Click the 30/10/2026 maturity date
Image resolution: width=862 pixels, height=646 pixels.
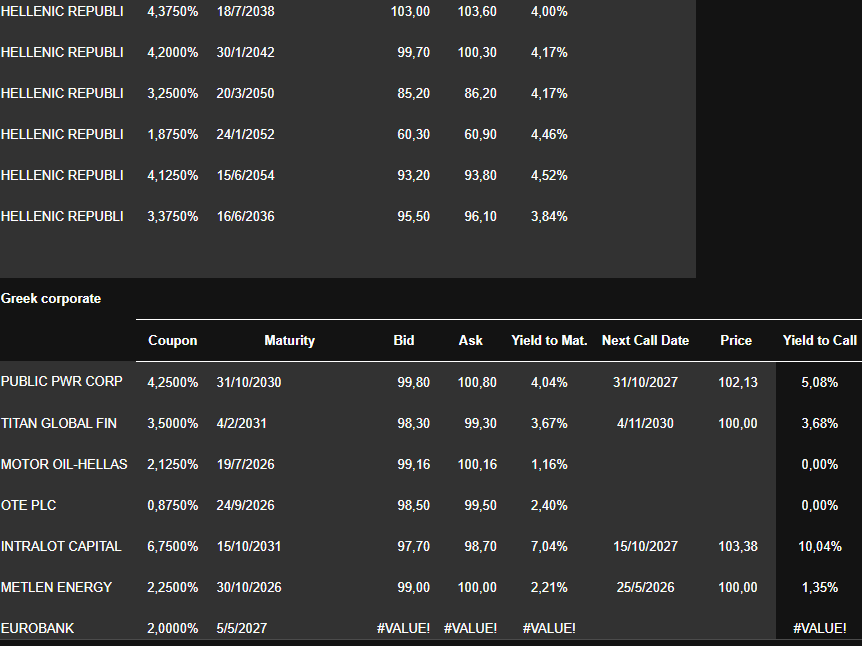click(248, 587)
